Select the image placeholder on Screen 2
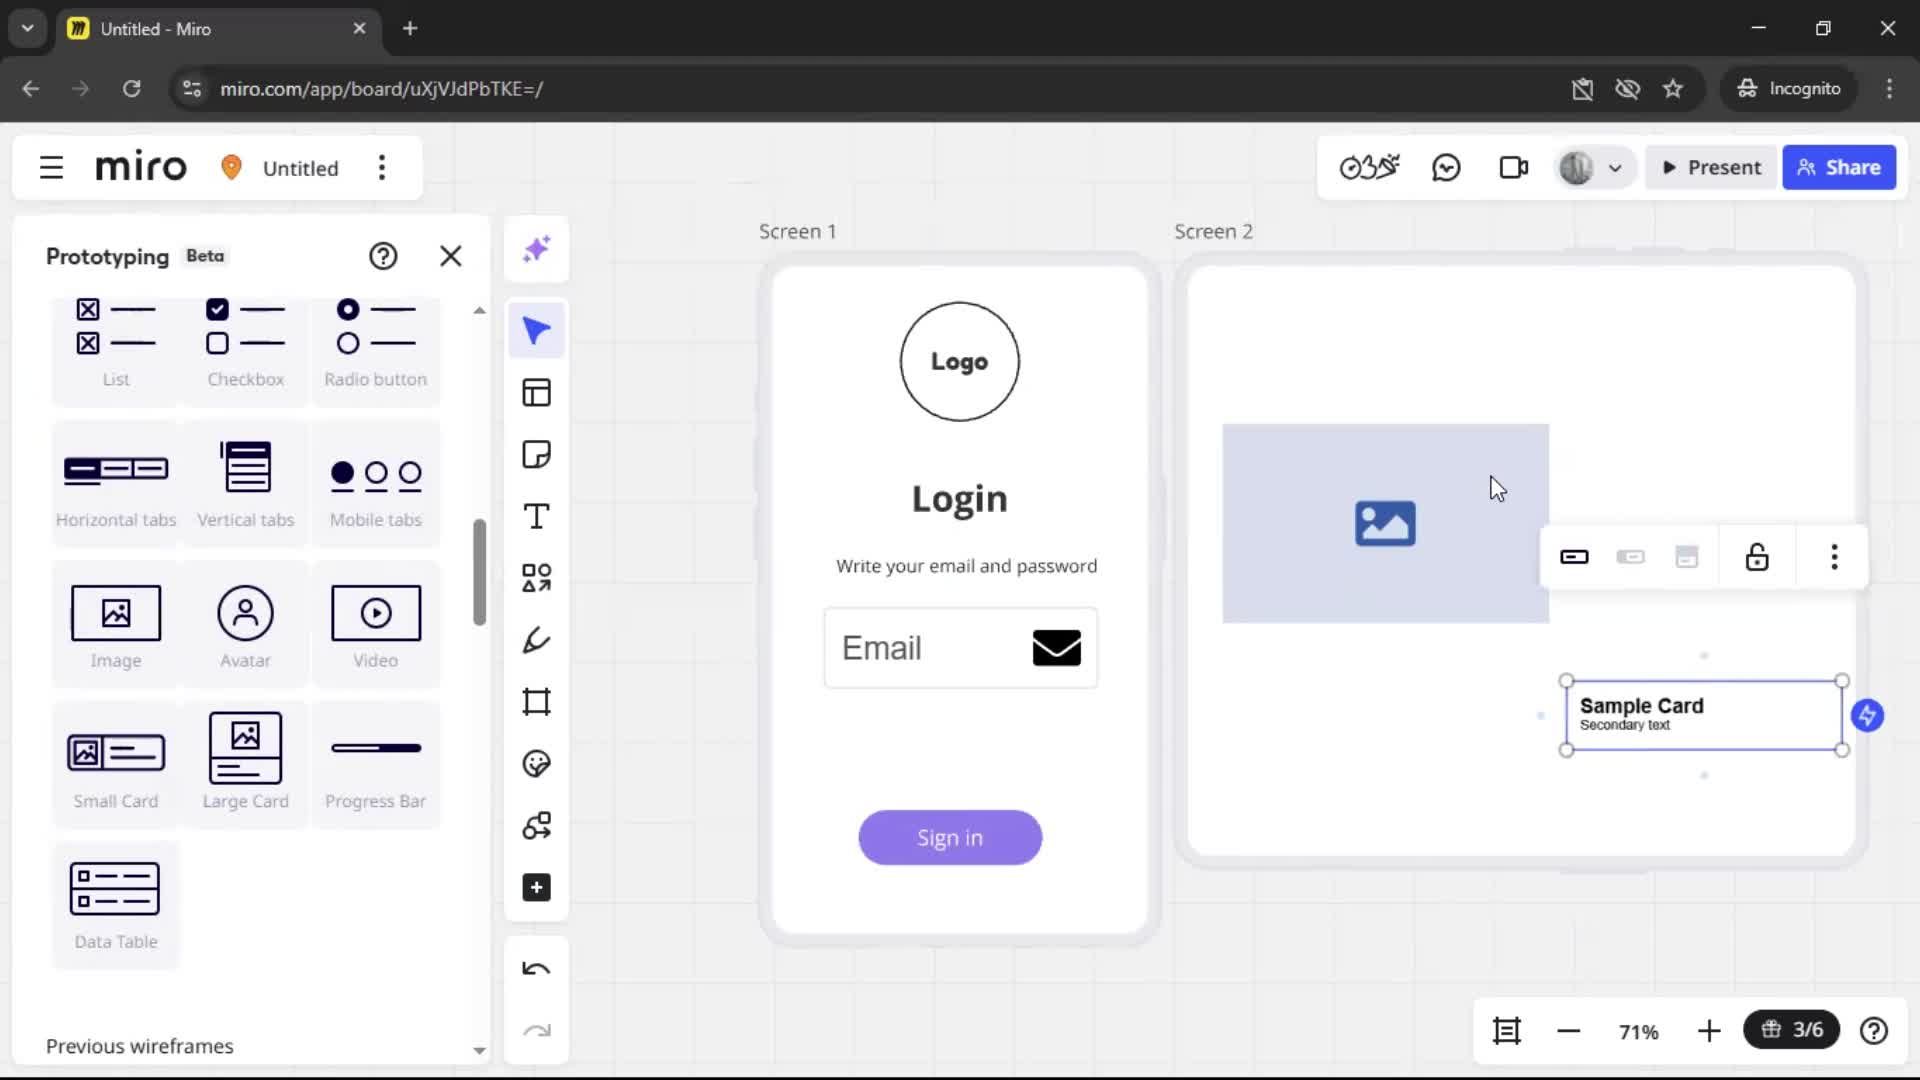The height and width of the screenshot is (1080, 1920). point(1385,523)
